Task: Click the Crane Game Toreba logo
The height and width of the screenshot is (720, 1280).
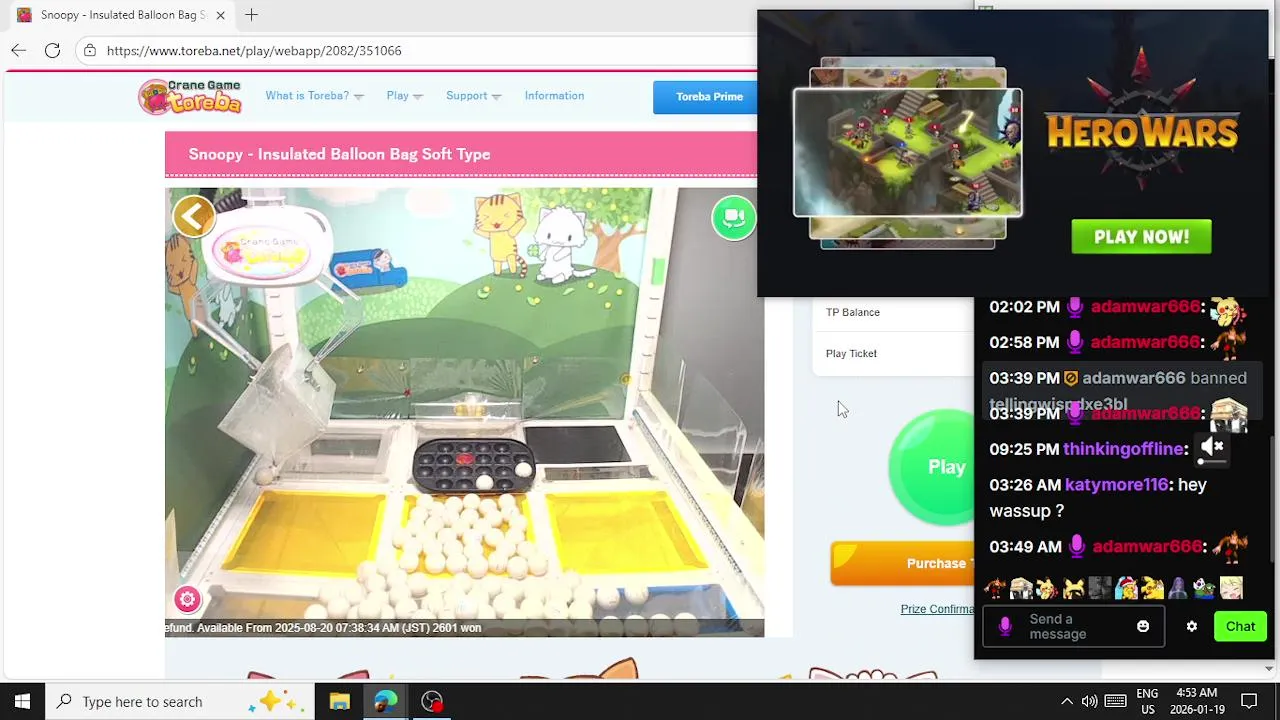Action: coord(190,97)
